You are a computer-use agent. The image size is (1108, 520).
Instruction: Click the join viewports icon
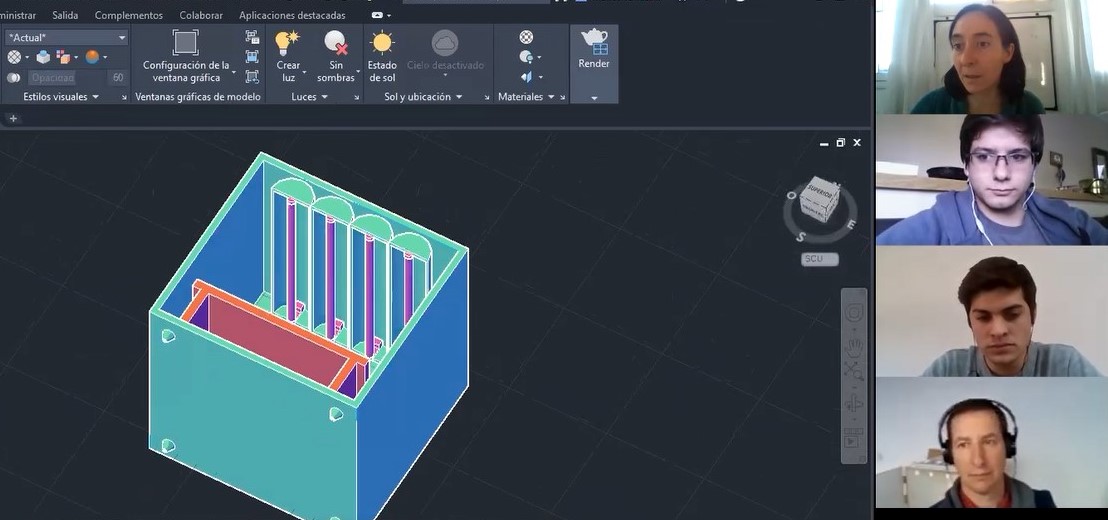pos(252,57)
